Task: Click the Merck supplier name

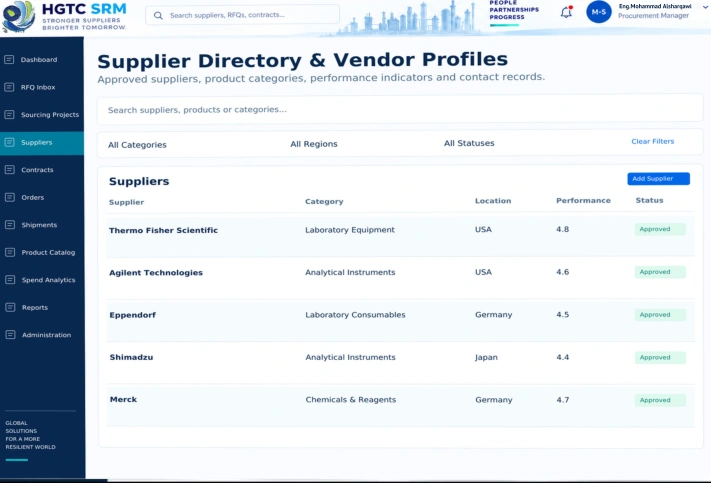Action: (x=123, y=400)
